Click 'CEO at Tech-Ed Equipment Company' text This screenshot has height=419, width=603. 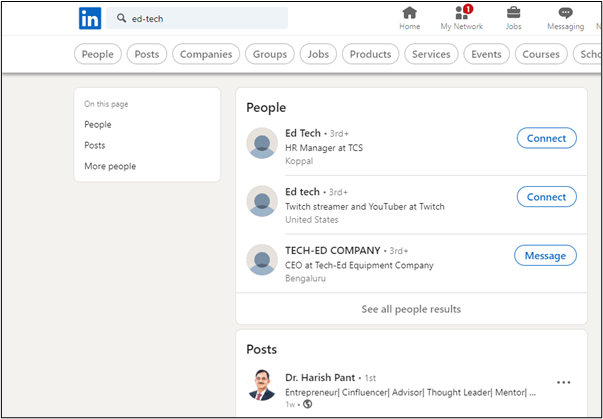(x=359, y=265)
